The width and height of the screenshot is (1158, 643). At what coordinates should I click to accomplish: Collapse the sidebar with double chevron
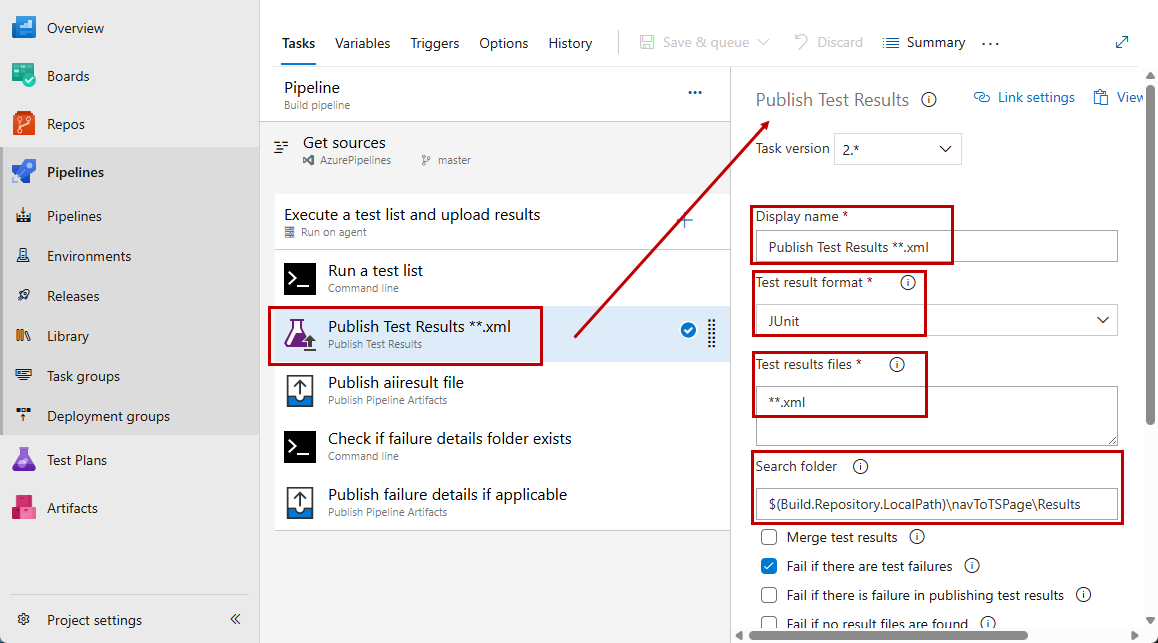pos(235,619)
